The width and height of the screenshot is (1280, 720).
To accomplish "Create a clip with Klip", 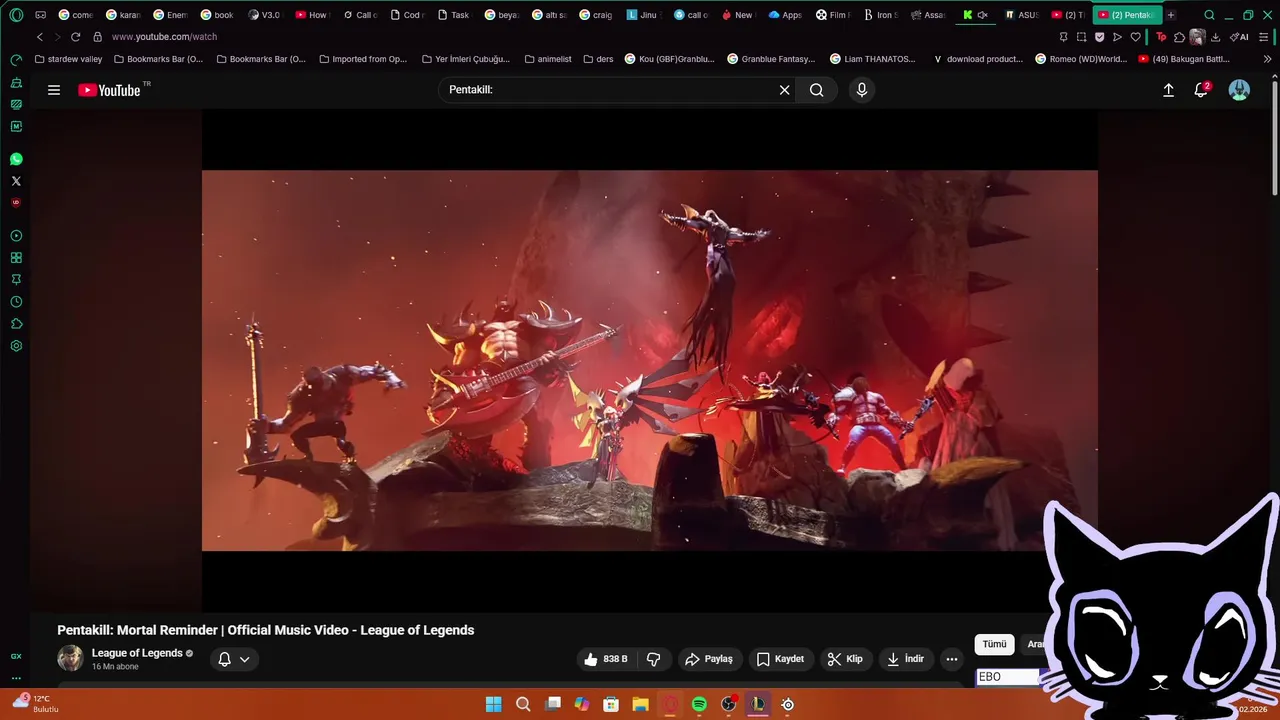I will pyautogui.click(x=845, y=659).
